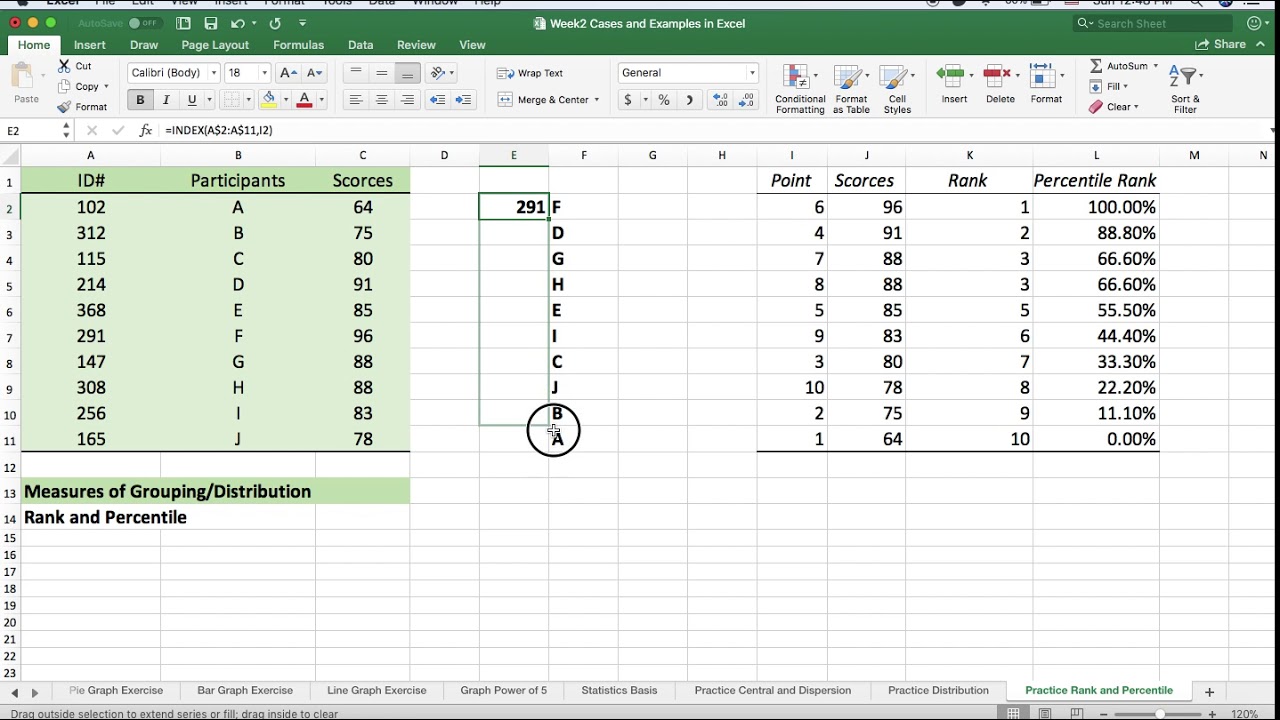Switch to the Formulas ribbon tab

[x=298, y=45]
